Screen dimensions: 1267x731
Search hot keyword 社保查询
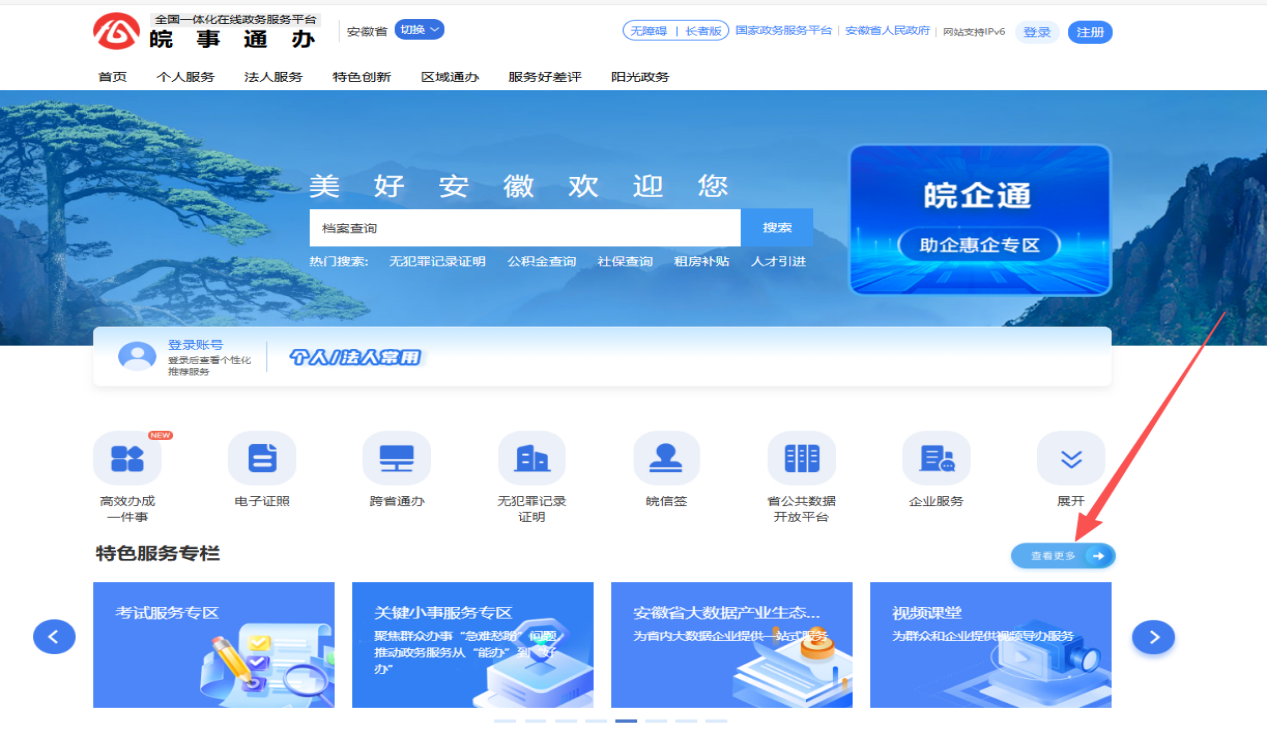tap(625, 262)
